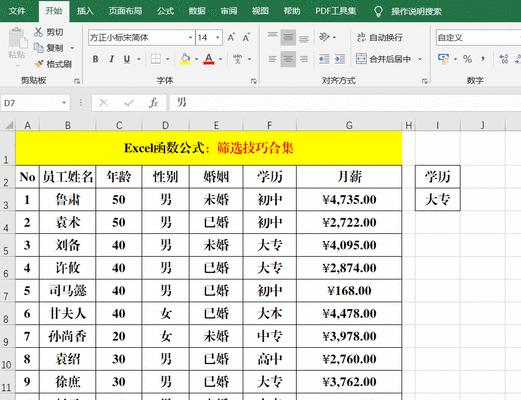Select header cell 员工姓名
The image size is (521, 400).
68,177
